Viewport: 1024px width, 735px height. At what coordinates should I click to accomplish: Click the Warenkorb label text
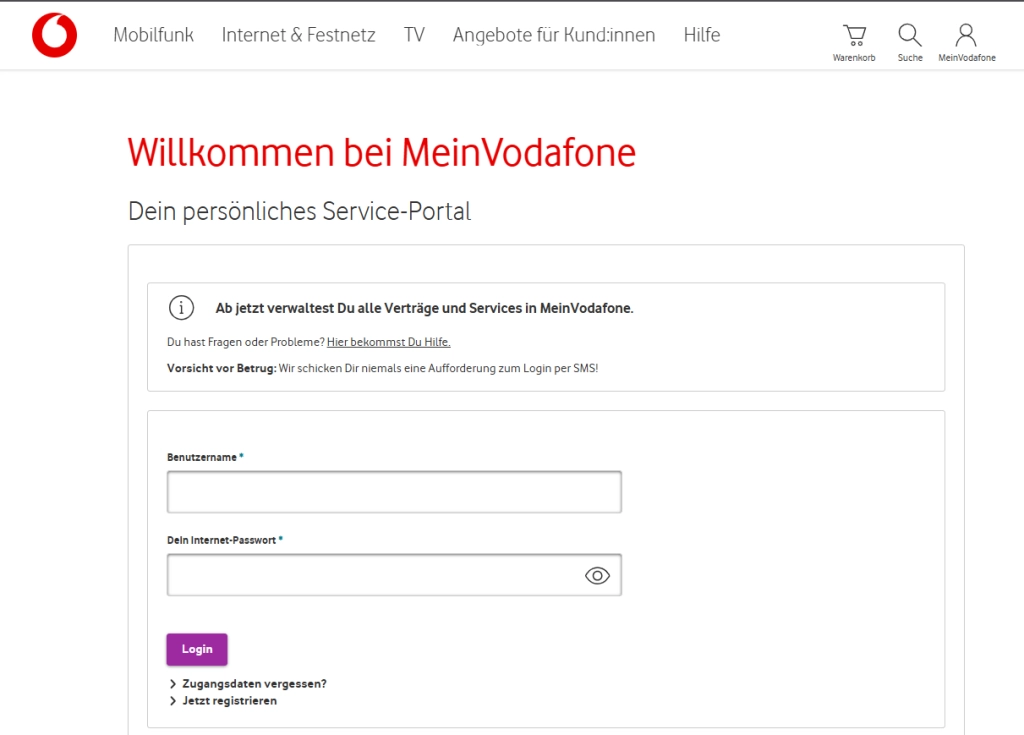(854, 58)
